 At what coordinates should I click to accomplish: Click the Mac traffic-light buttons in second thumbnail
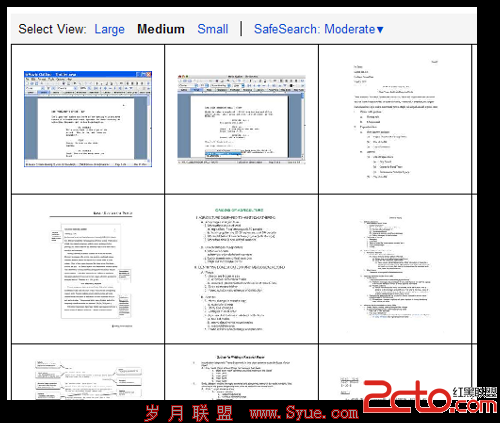pos(183,77)
